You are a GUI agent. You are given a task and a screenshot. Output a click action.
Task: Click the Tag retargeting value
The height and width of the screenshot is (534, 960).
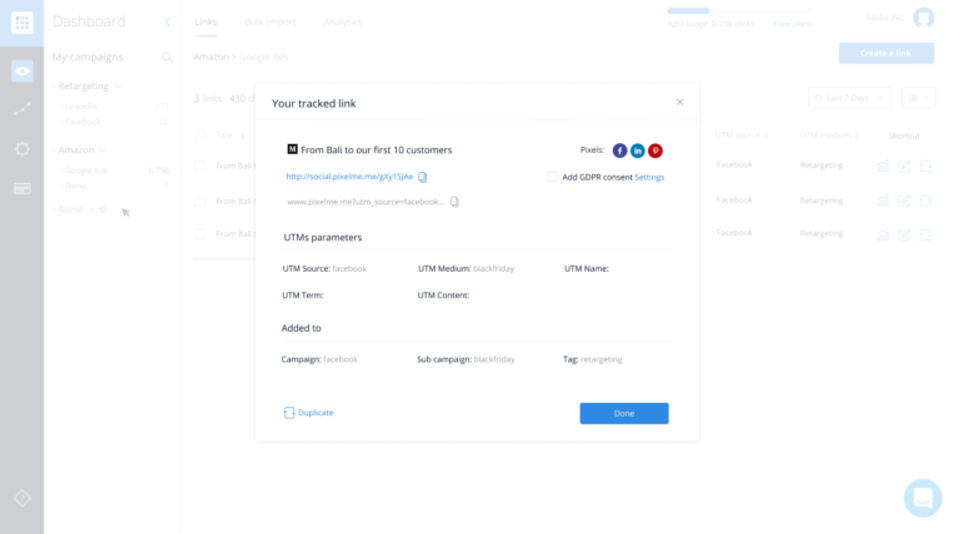[x=601, y=359]
